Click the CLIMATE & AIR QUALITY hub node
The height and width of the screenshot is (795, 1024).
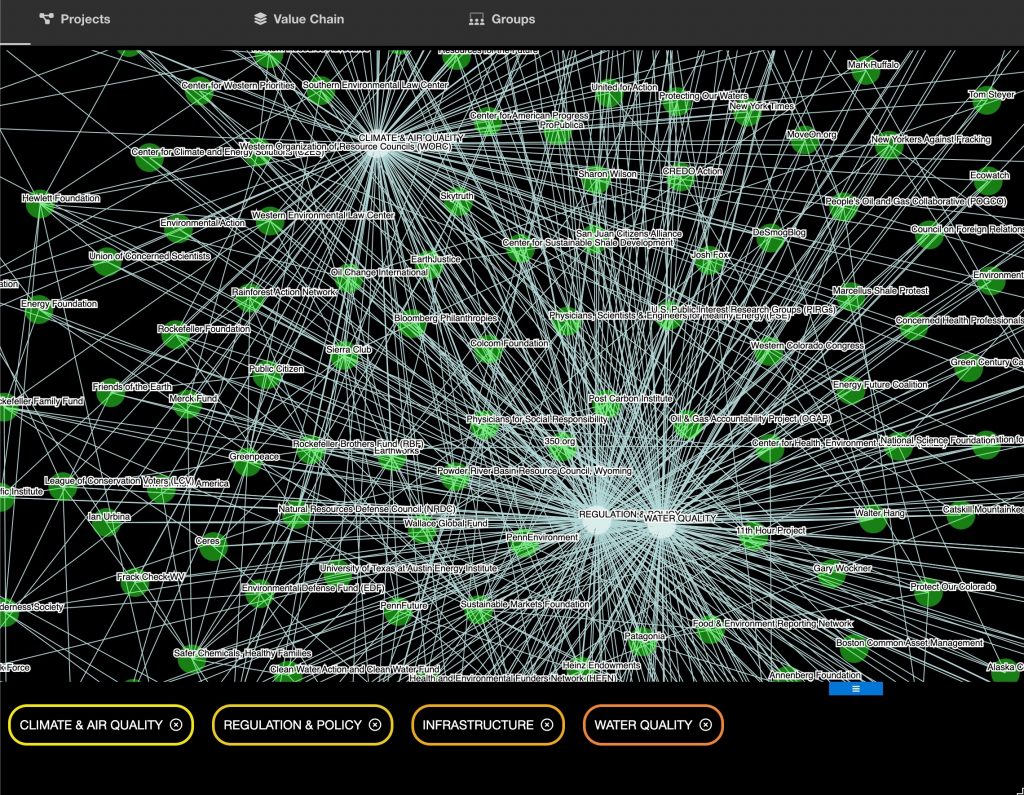click(377, 146)
